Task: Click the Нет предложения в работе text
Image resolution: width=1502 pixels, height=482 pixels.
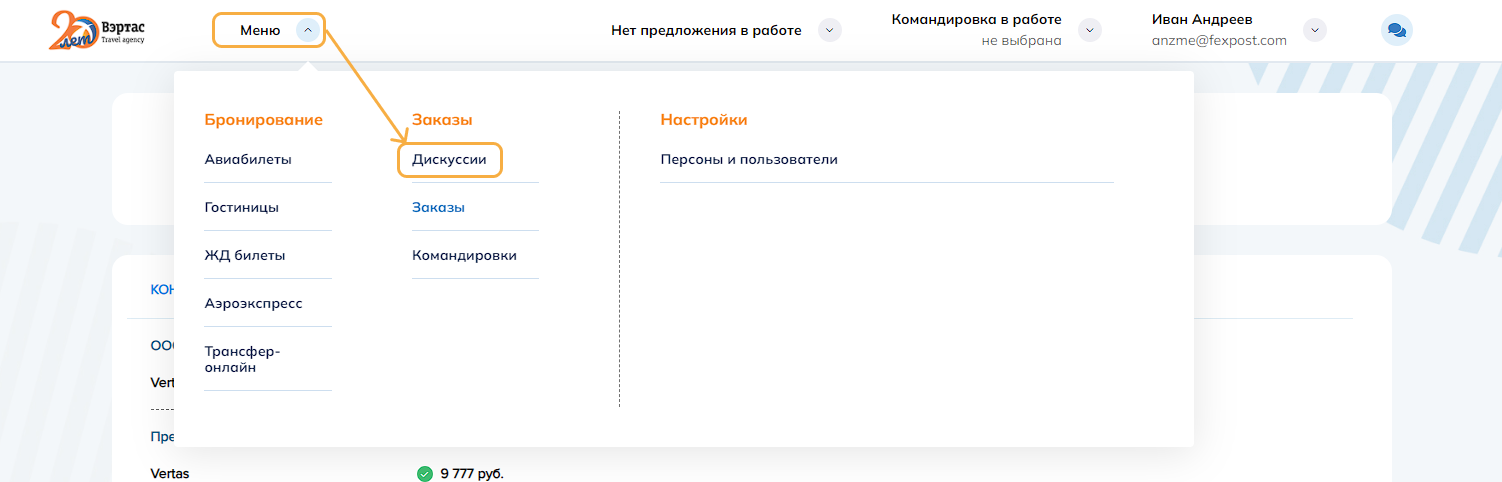Action: click(x=706, y=31)
